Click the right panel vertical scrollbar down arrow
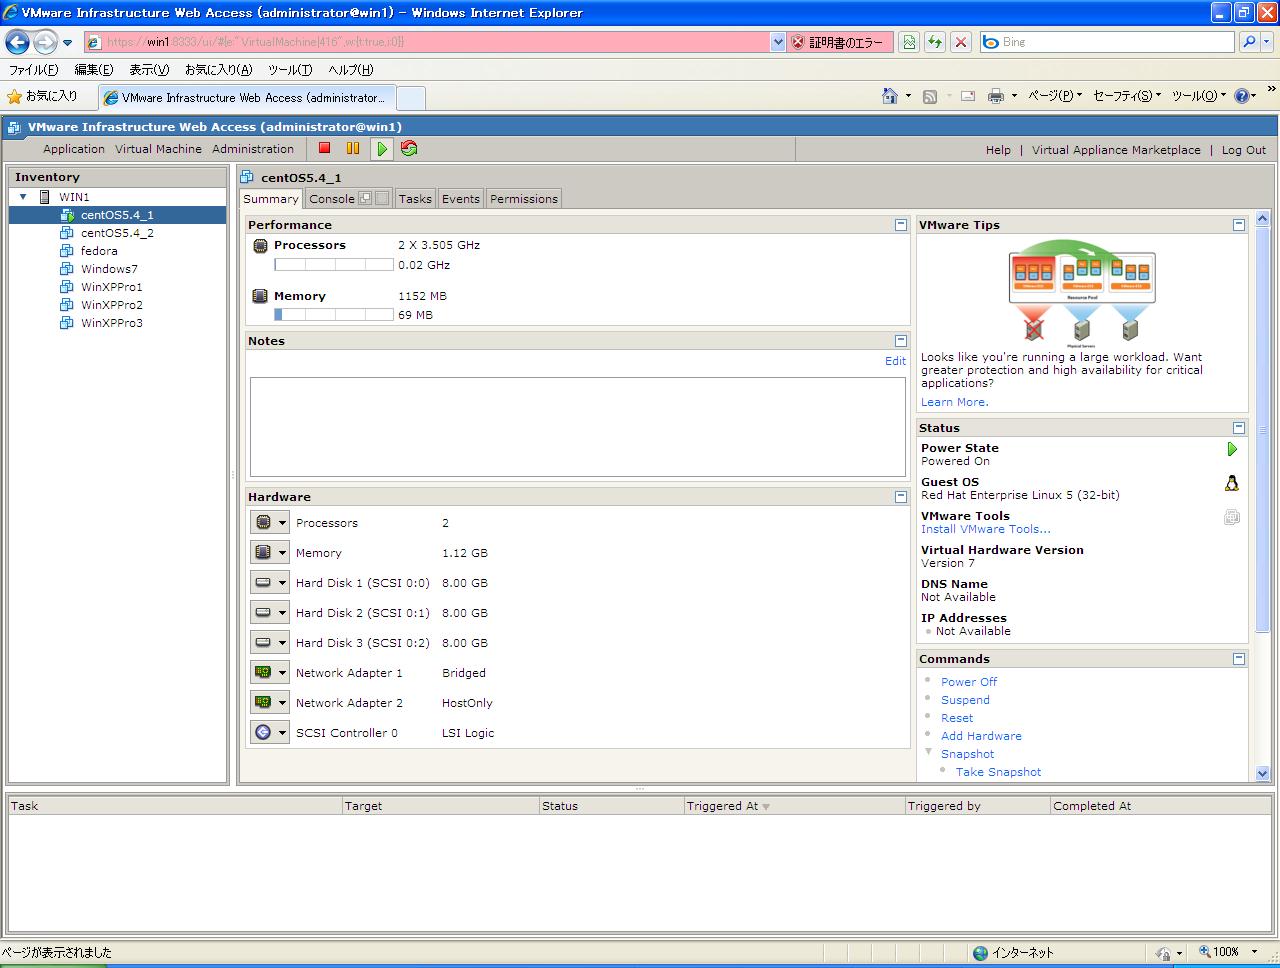 [x=1262, y=773]
